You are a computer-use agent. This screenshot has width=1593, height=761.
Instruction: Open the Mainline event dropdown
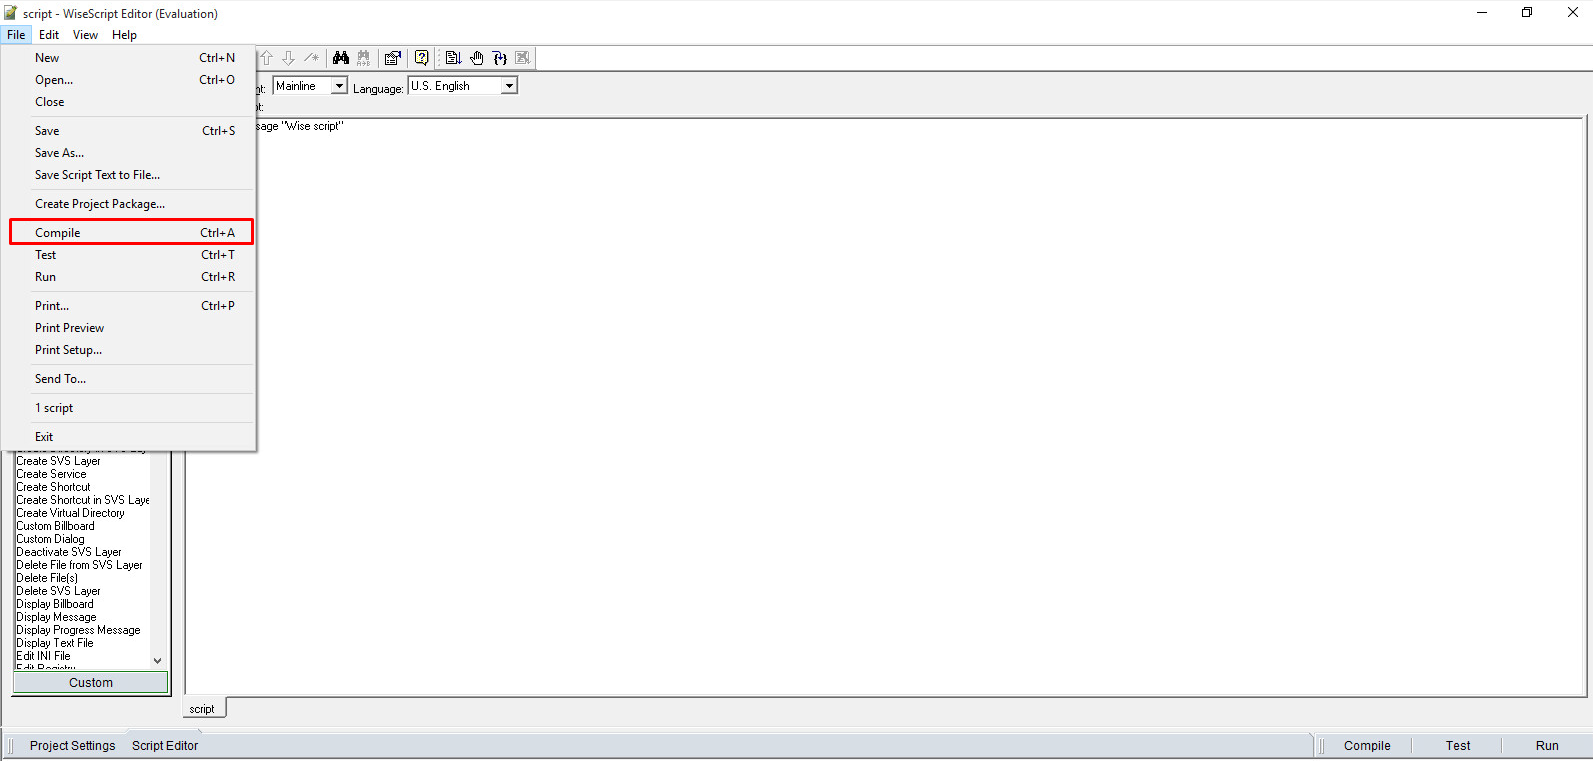(339, 86)
